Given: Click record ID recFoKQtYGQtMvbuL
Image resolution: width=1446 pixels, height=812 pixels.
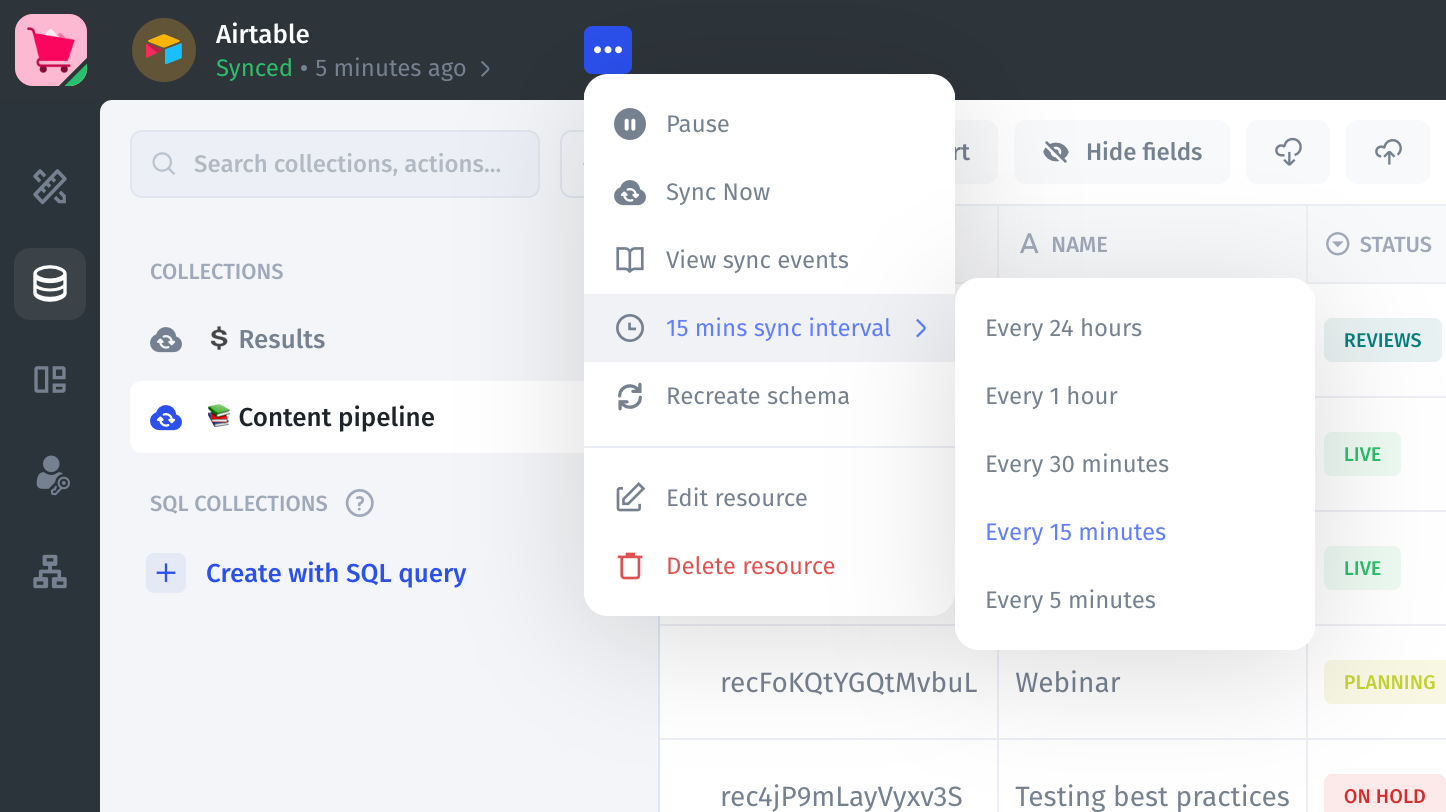Looking at the screenshot, I should (x=849, y=683).
